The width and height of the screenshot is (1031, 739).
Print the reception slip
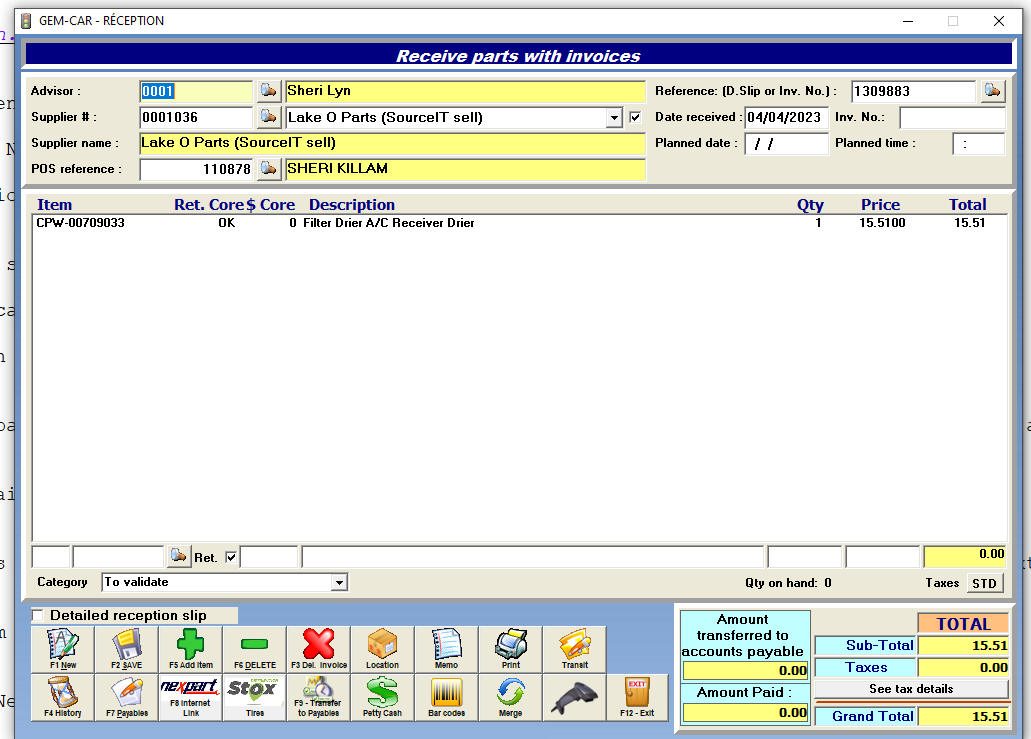510,649
